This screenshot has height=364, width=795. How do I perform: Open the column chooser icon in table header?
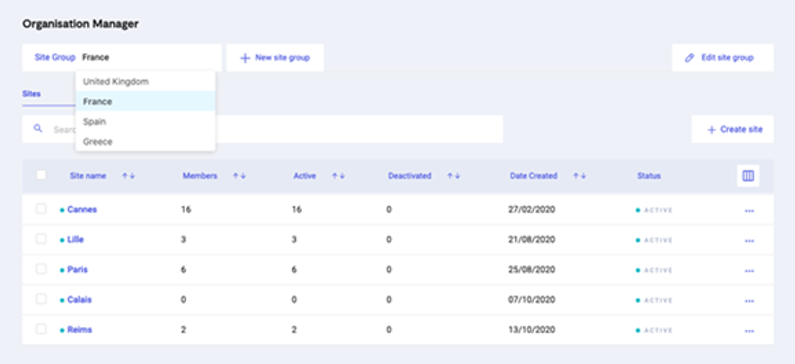coord(748,176)
